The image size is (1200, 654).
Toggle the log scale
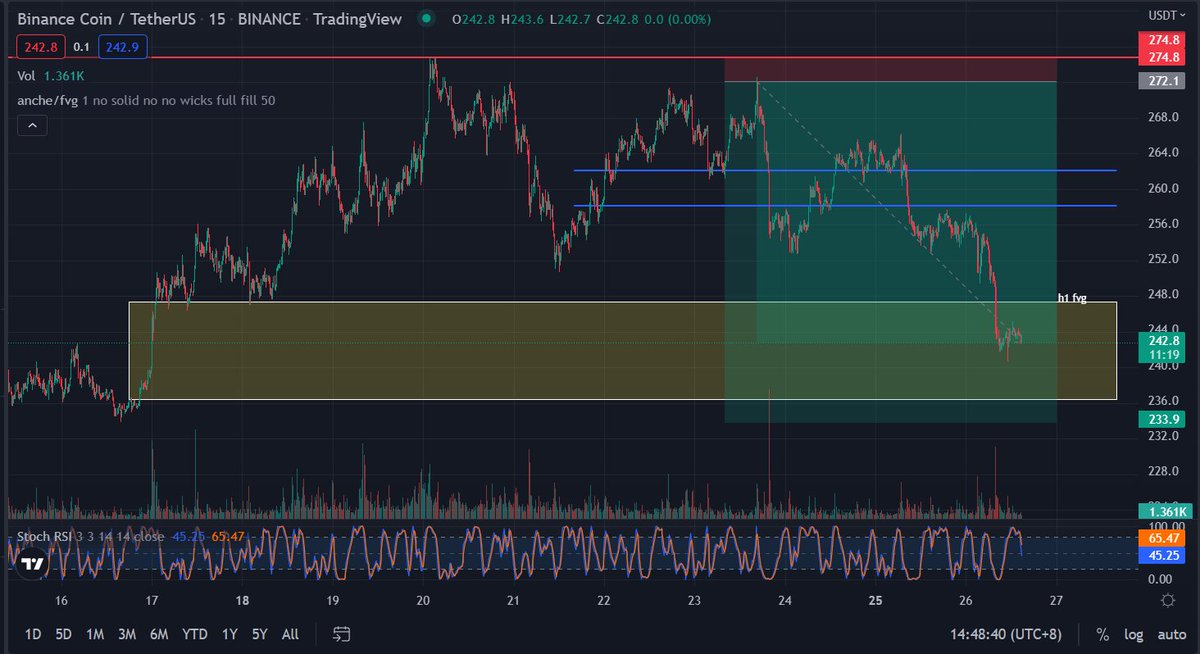point(1133,634)
